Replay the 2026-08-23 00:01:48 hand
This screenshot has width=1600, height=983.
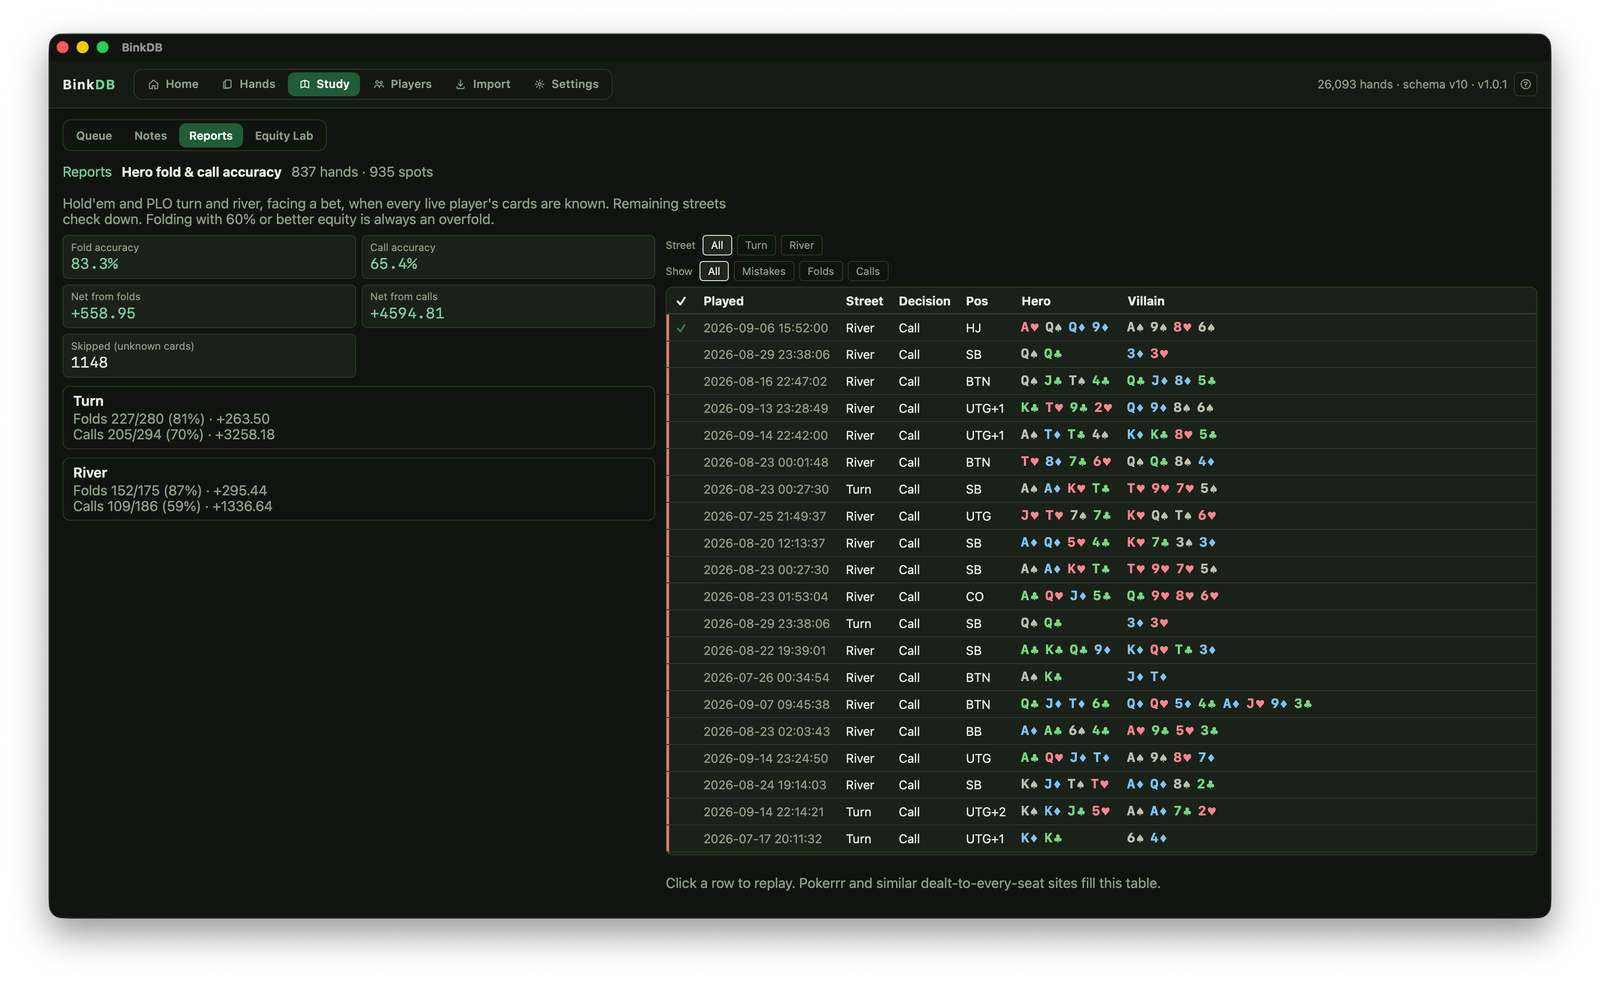coord(1101,463)
